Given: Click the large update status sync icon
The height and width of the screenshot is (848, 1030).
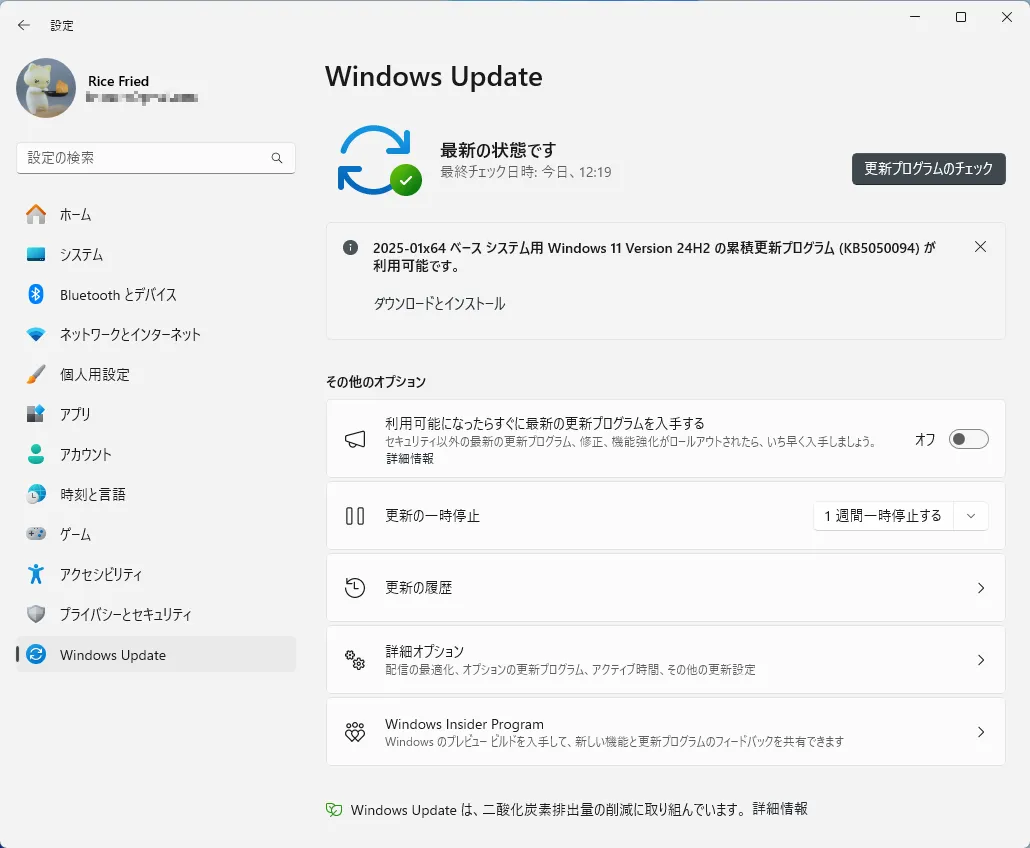Looking at the screenshot, I should click(x=379, y=160).
